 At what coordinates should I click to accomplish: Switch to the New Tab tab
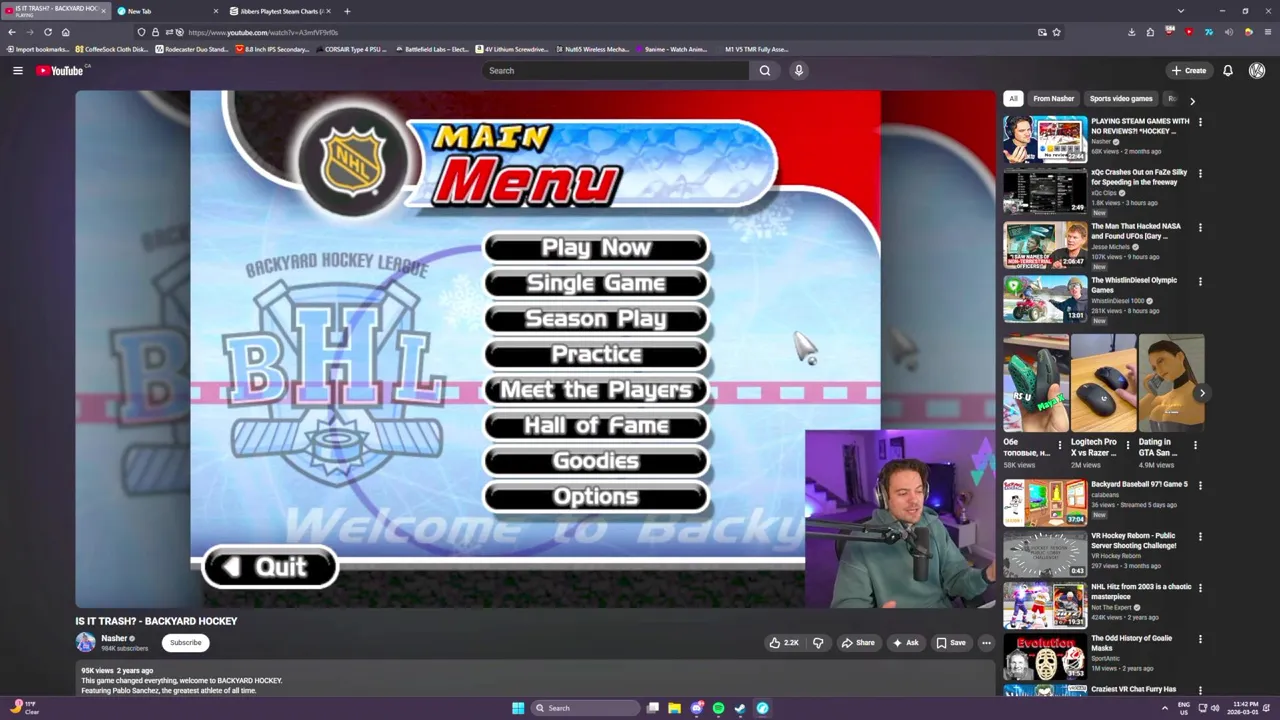tap(167, 11)
